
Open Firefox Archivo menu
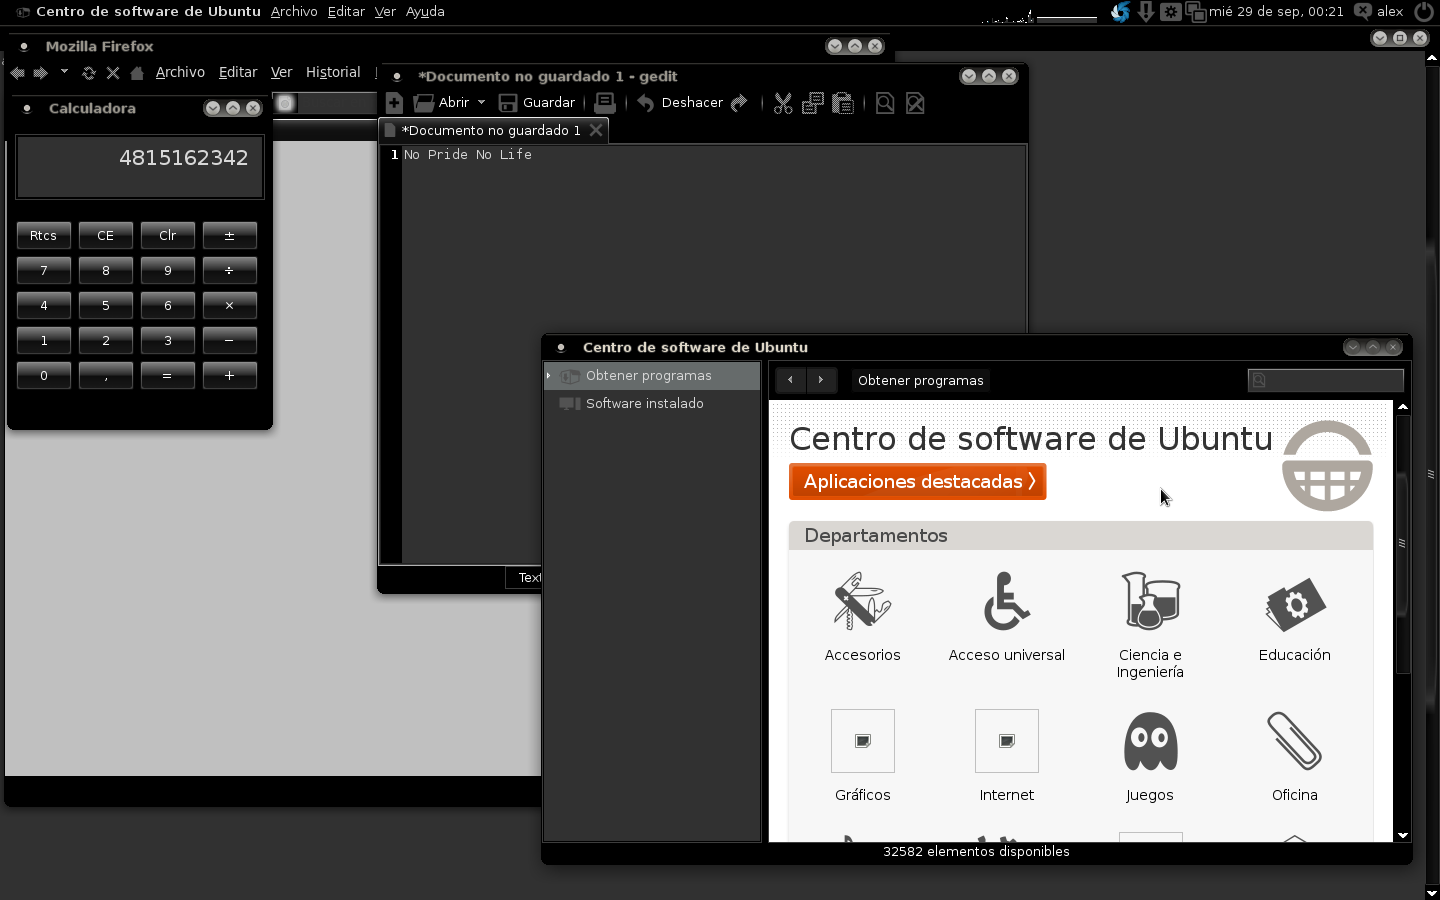[180, 72]
